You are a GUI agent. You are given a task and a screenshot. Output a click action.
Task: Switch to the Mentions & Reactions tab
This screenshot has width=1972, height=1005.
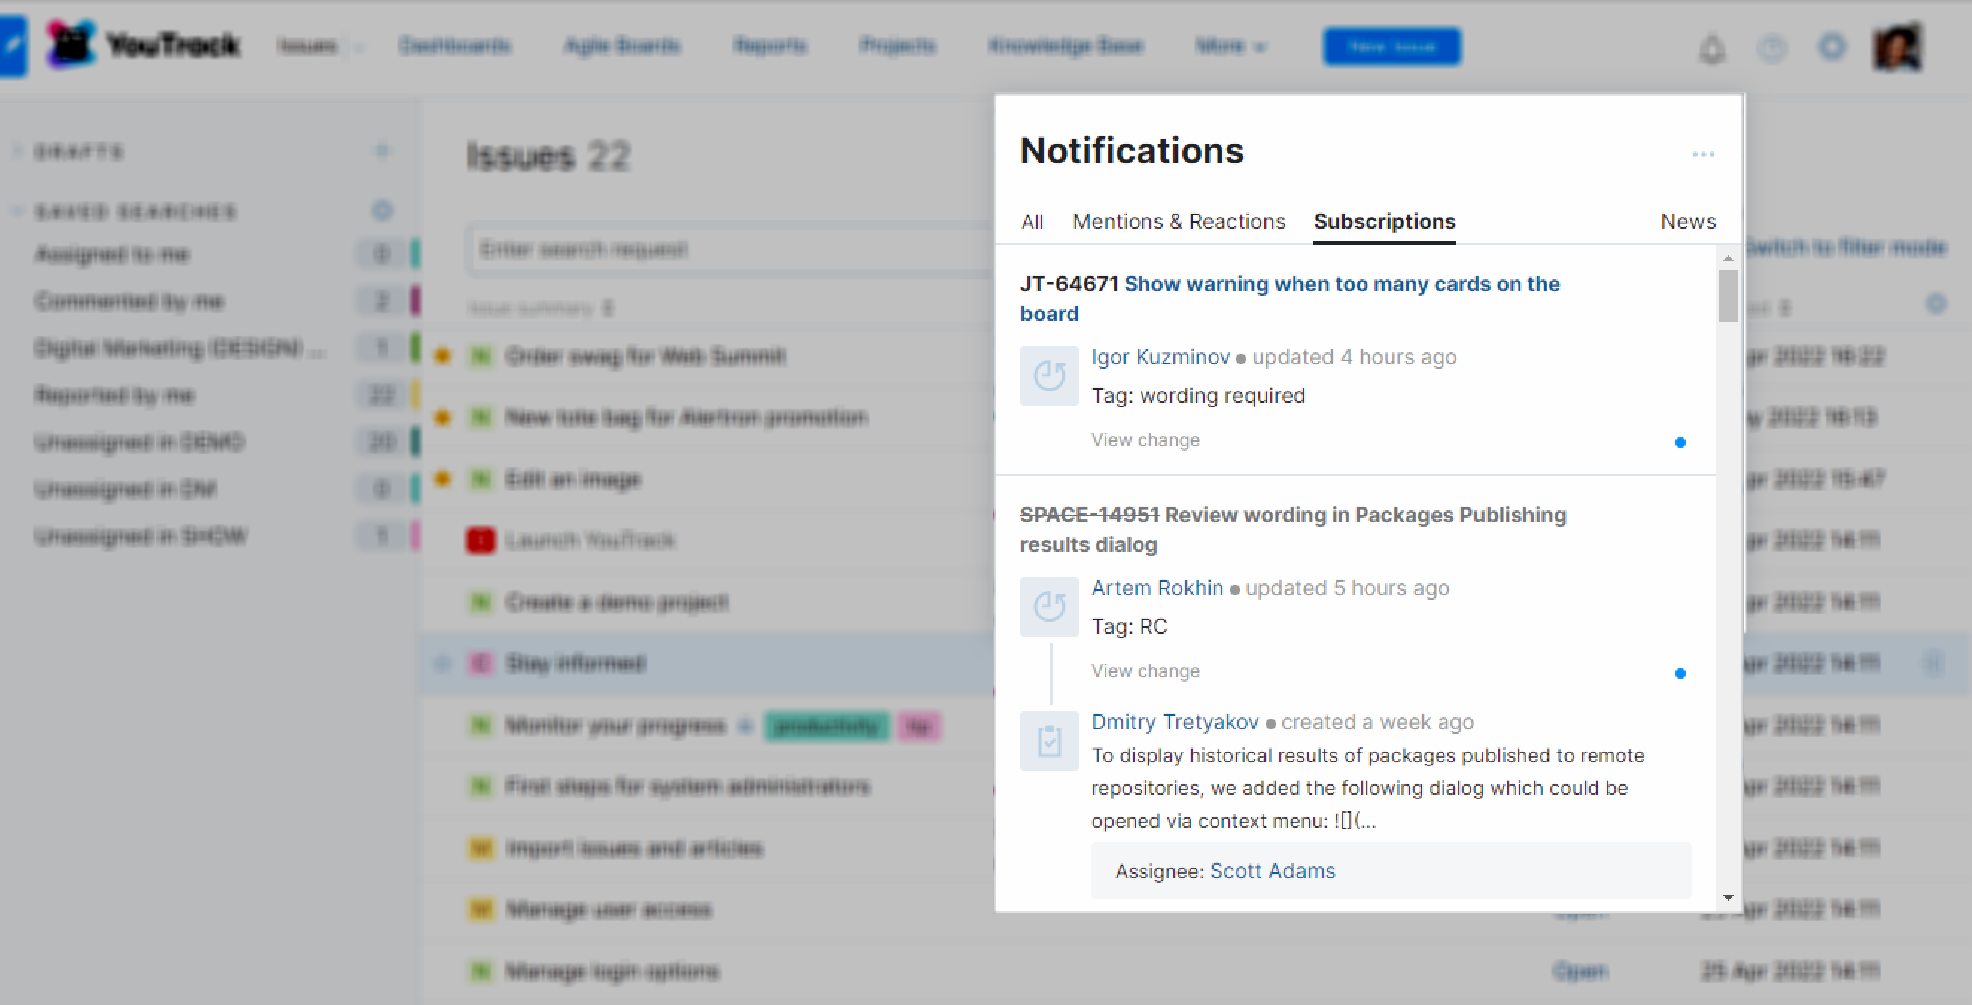tap(1178, 221)
